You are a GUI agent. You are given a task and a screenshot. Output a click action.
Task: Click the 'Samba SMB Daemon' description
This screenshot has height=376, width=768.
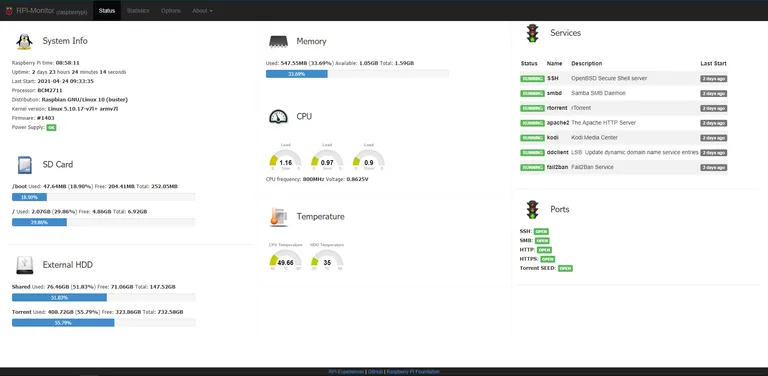[598, 93]
